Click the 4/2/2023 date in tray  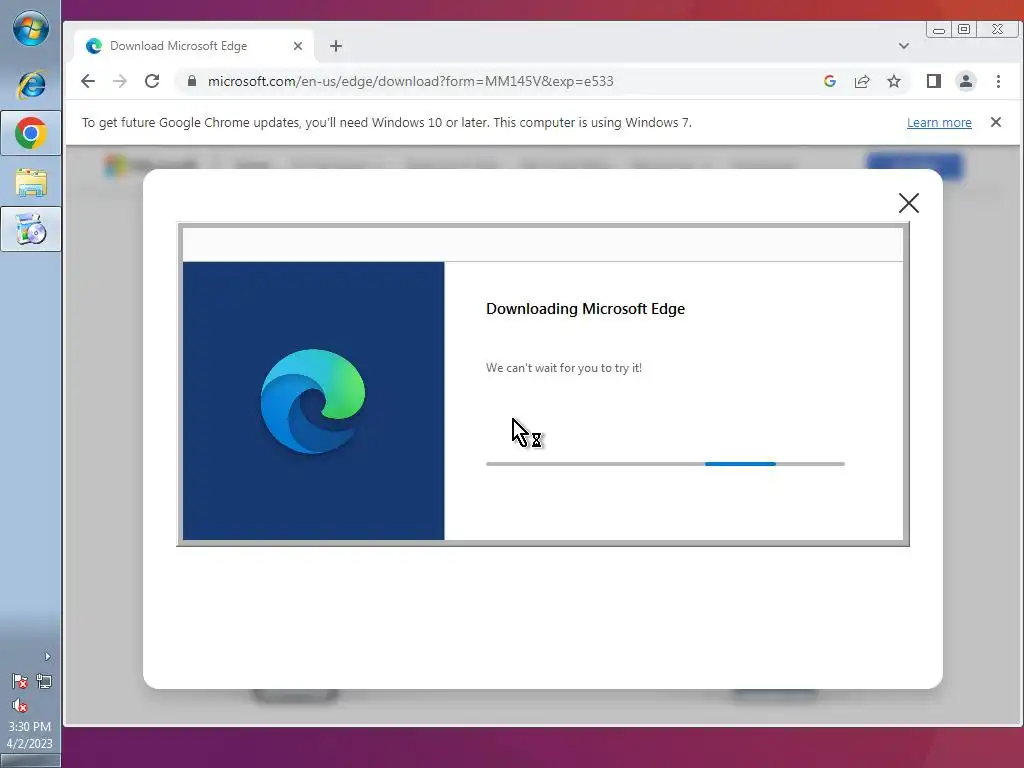click(29, 743)
